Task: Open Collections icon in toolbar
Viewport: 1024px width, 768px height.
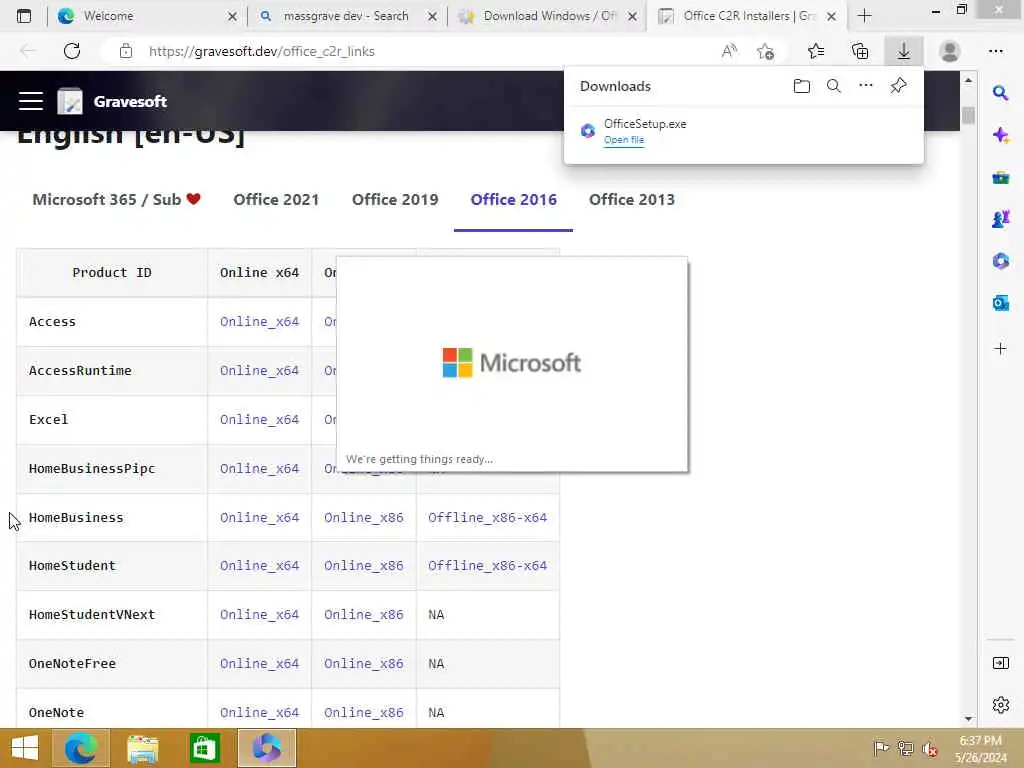Action: 860,51
